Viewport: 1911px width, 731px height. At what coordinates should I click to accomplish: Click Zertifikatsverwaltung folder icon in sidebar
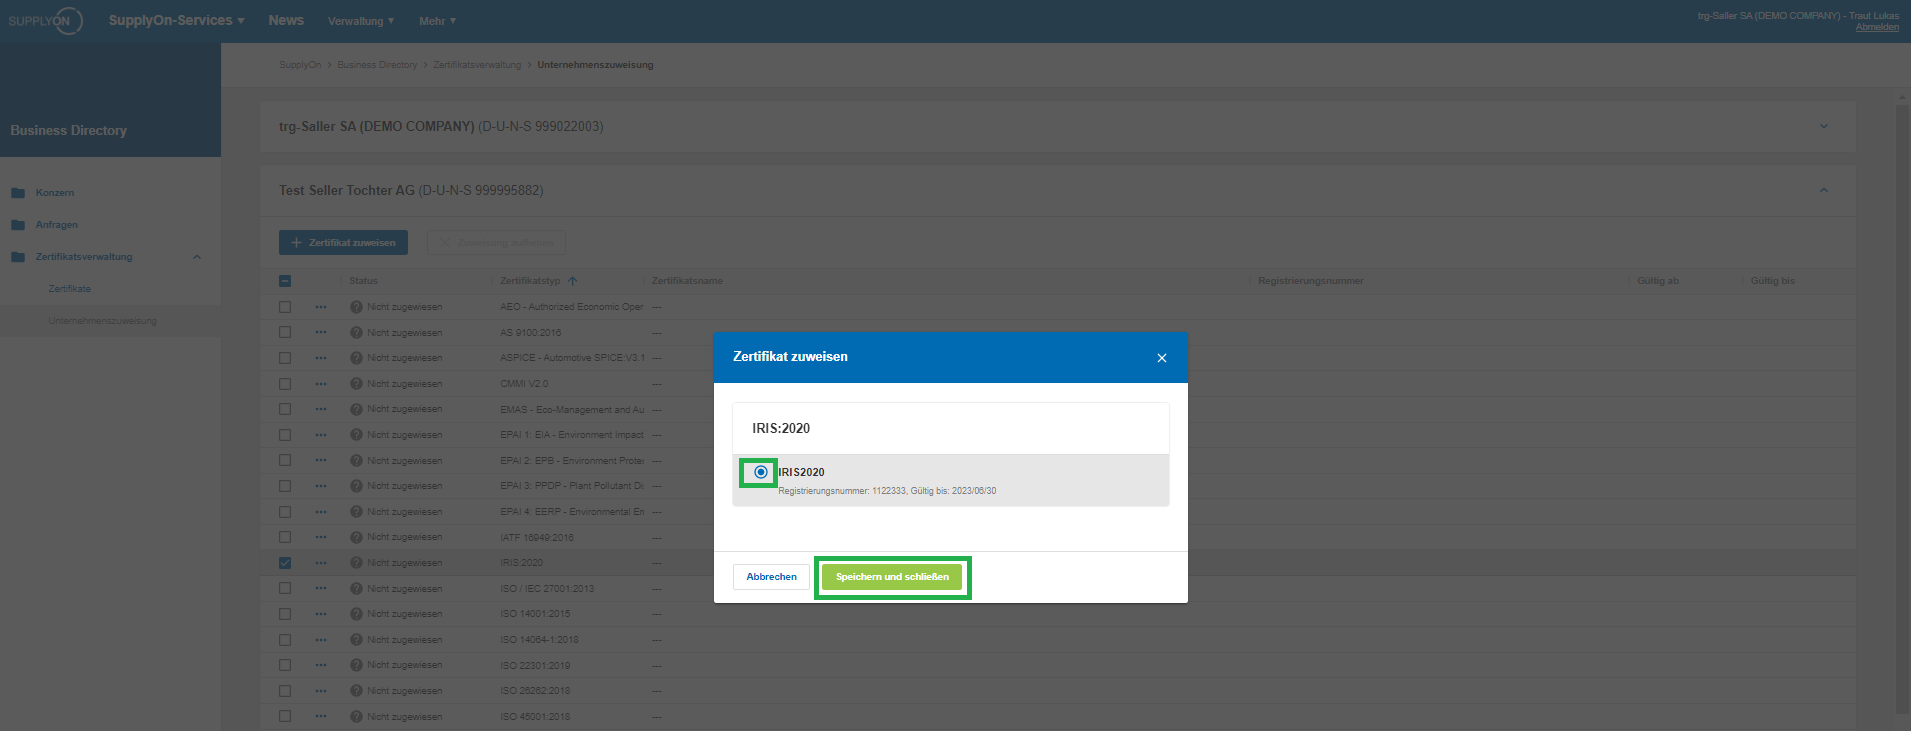coord(18,257)
